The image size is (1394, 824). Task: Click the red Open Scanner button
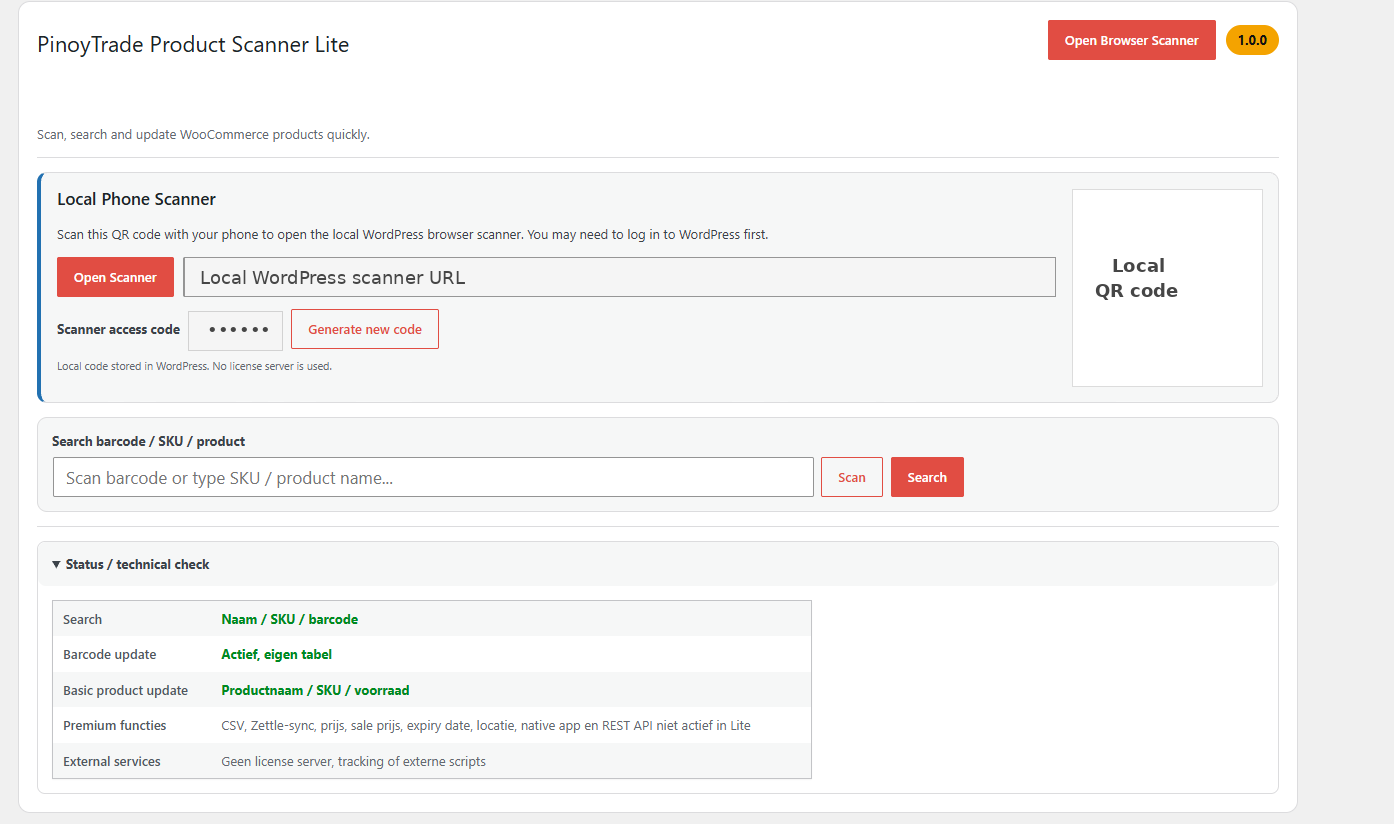pos(115,277)
